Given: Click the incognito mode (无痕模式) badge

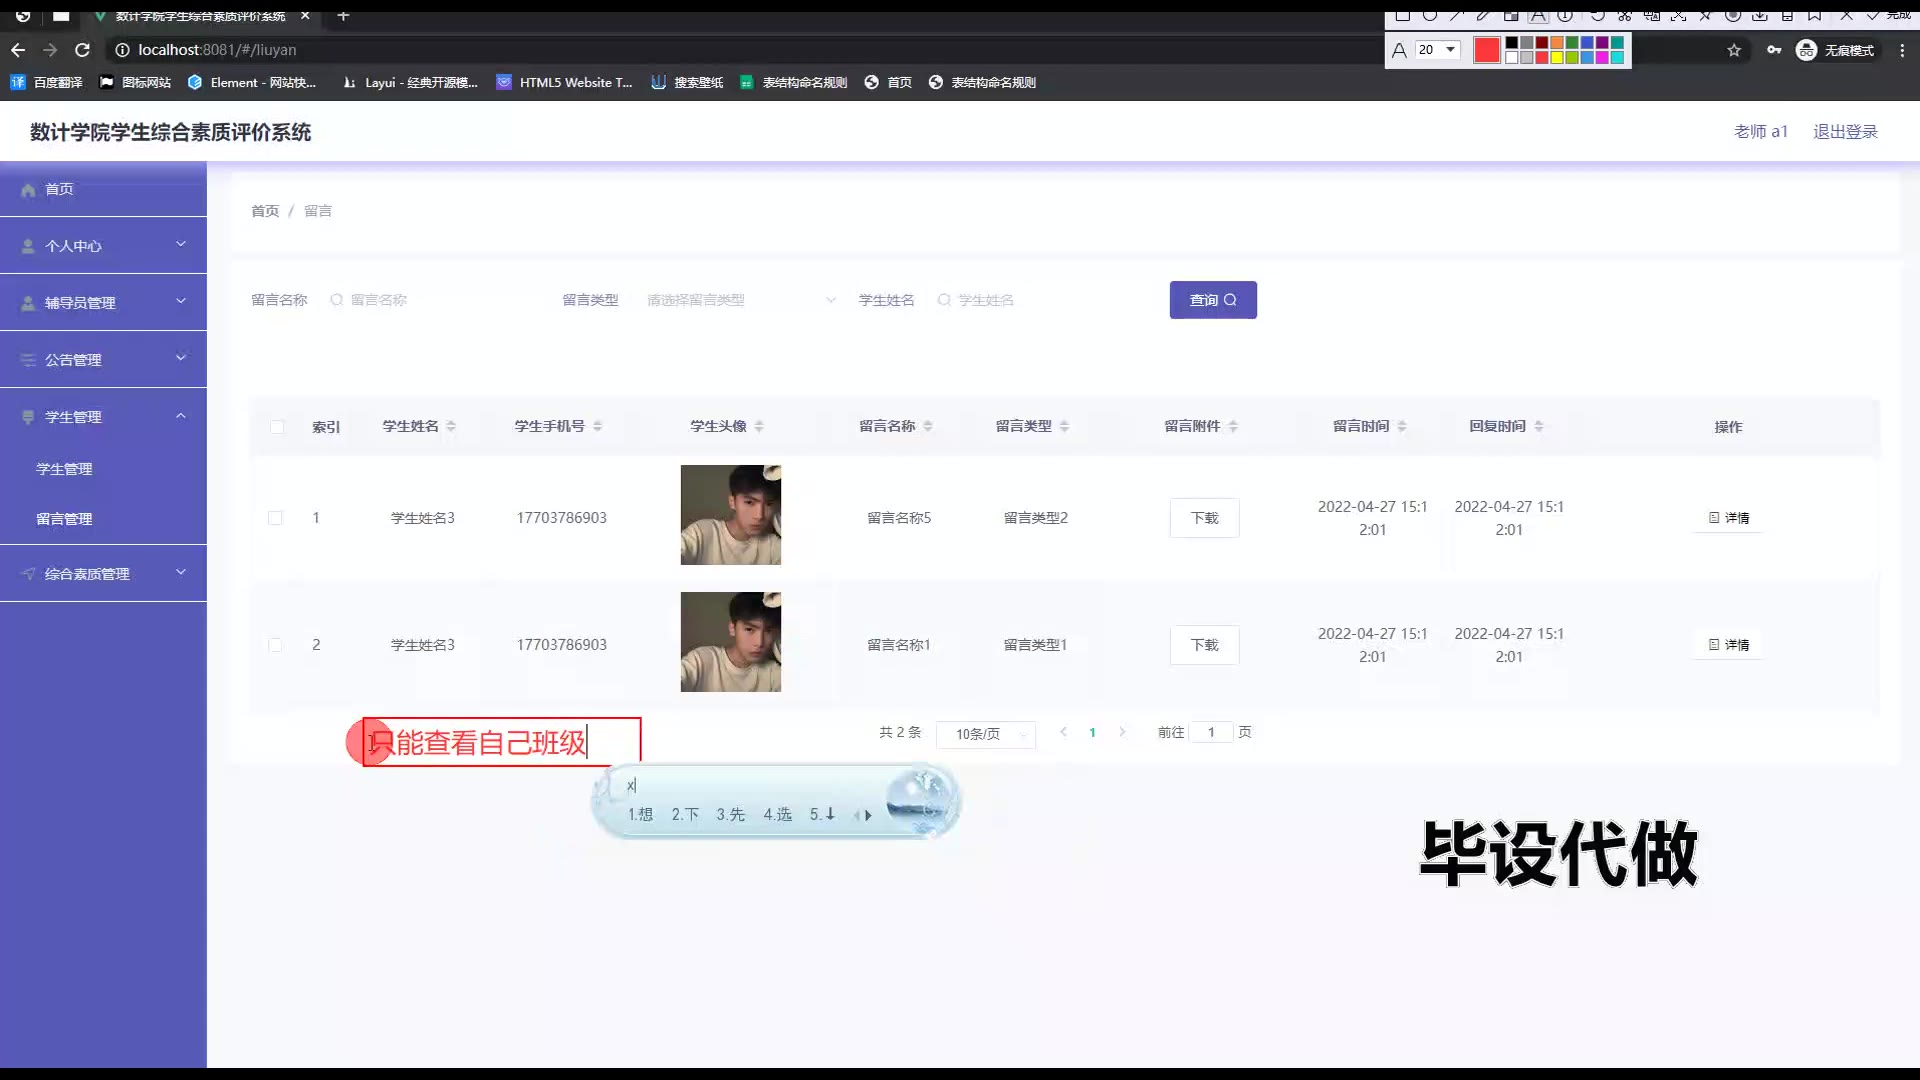Looking at the screenshot, I should point(1836,50).
